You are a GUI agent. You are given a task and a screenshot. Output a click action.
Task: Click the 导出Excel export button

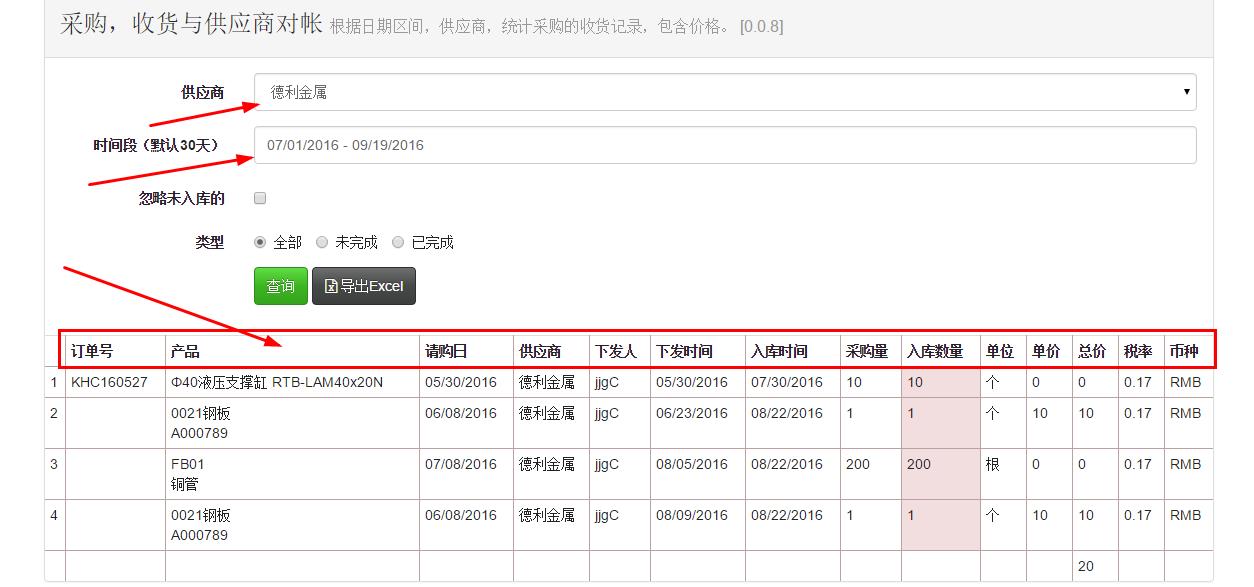click(364, 286)
